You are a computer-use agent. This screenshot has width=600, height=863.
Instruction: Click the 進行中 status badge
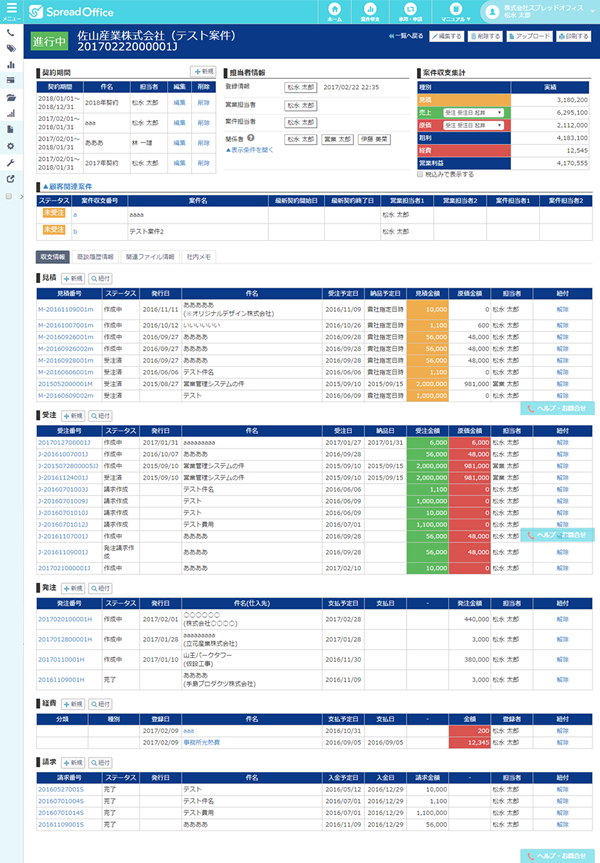50,41
